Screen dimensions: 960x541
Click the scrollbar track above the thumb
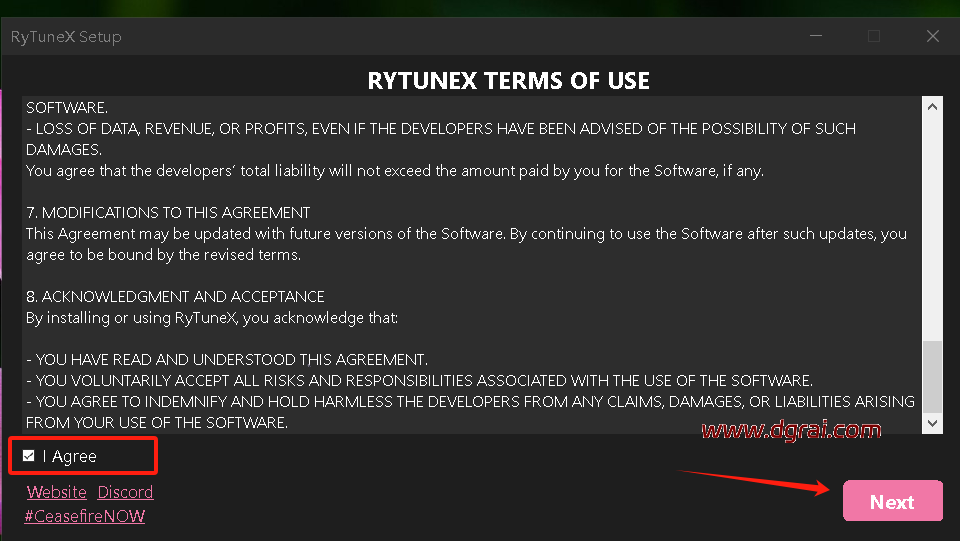[x=932, y=220]
